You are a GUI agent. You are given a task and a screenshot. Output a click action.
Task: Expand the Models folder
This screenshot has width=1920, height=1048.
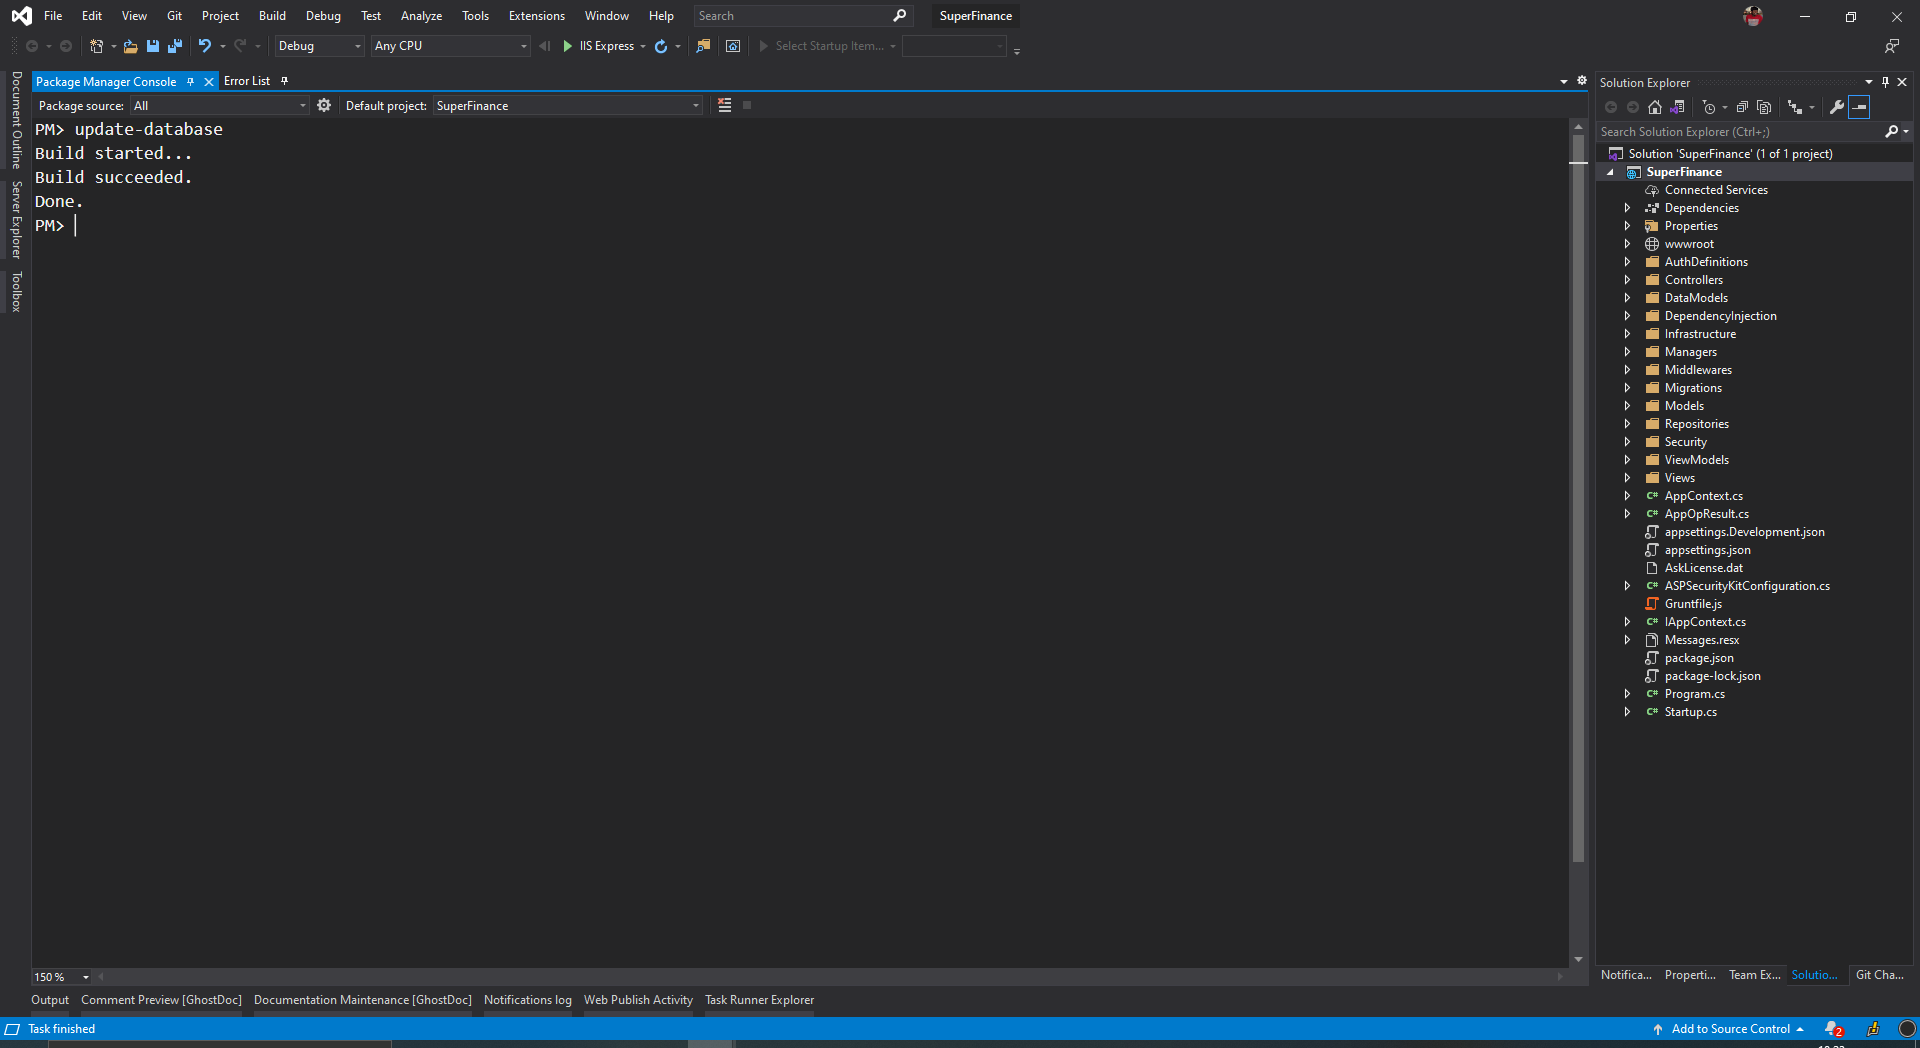1627,406
